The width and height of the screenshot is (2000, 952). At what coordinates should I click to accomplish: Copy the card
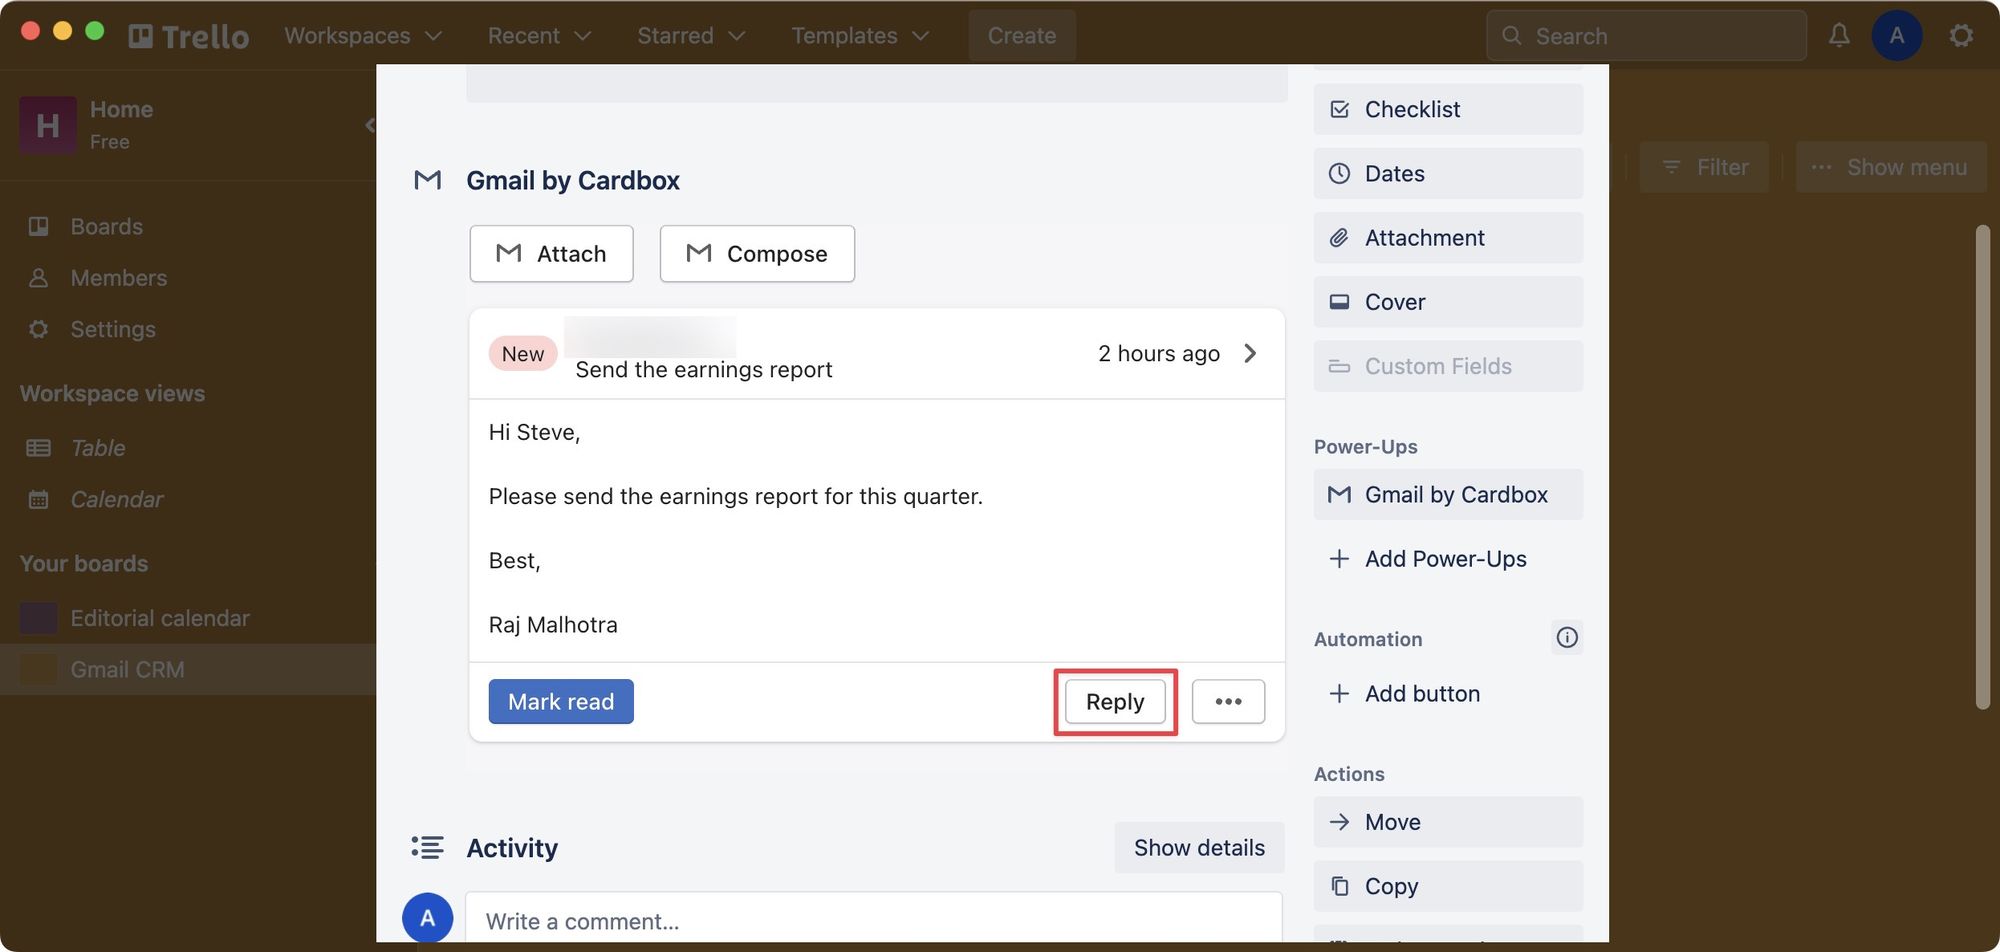coord(1448,886)
